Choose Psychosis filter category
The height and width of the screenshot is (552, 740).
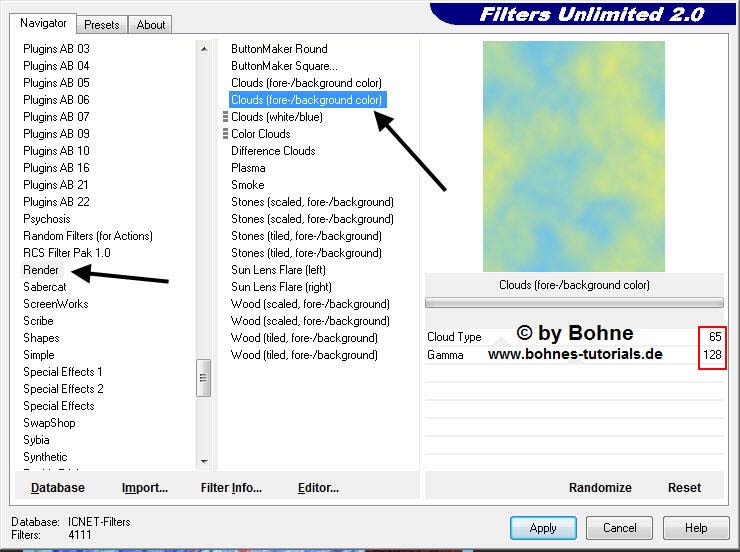[47, 219]
